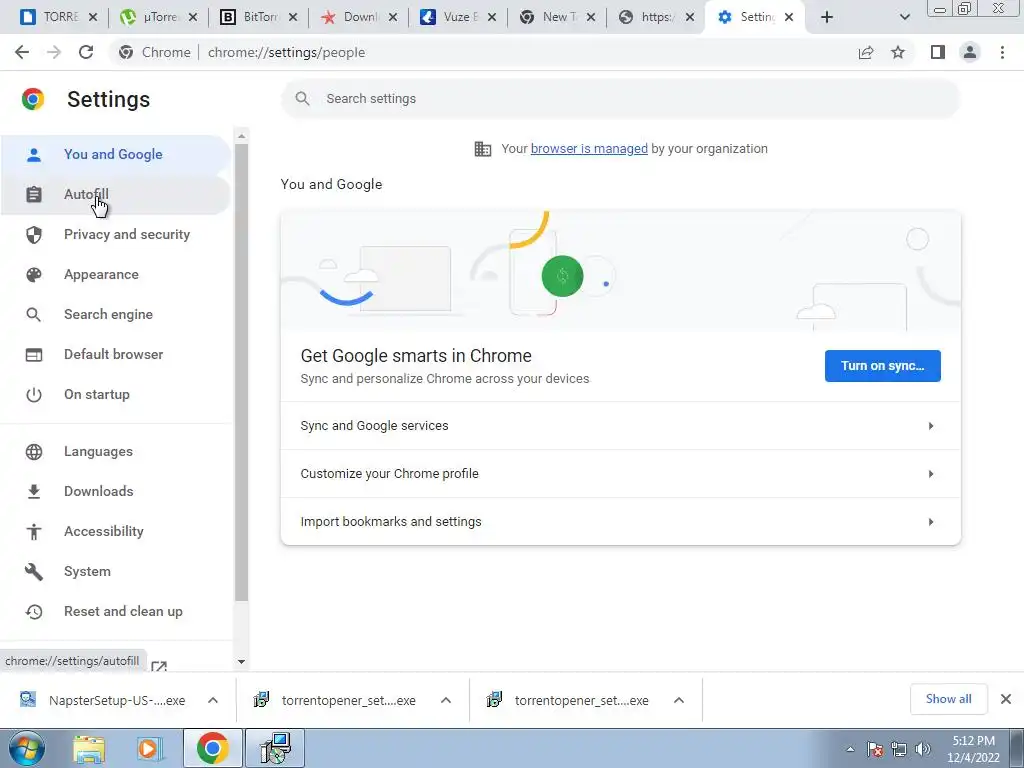Click Turn on sync button
Viewport: 1024px width, 768px height.
882,366
